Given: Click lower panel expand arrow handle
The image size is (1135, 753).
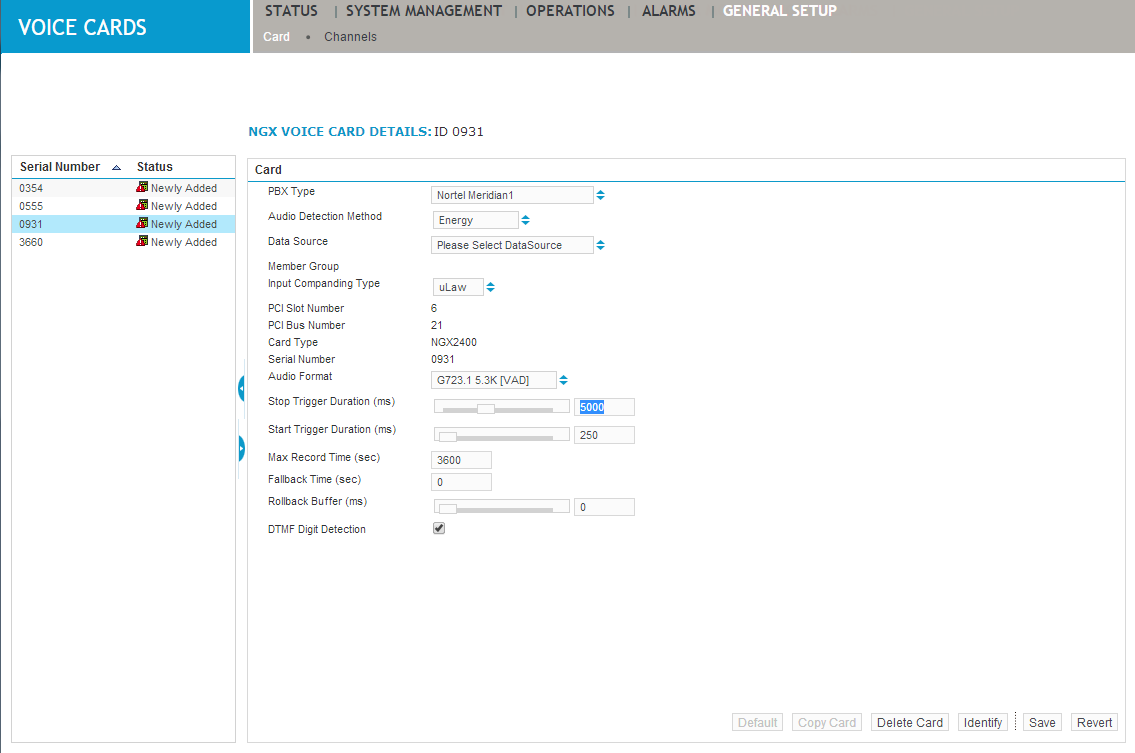Looking at the screenshot, I should [x=241, y=448].
